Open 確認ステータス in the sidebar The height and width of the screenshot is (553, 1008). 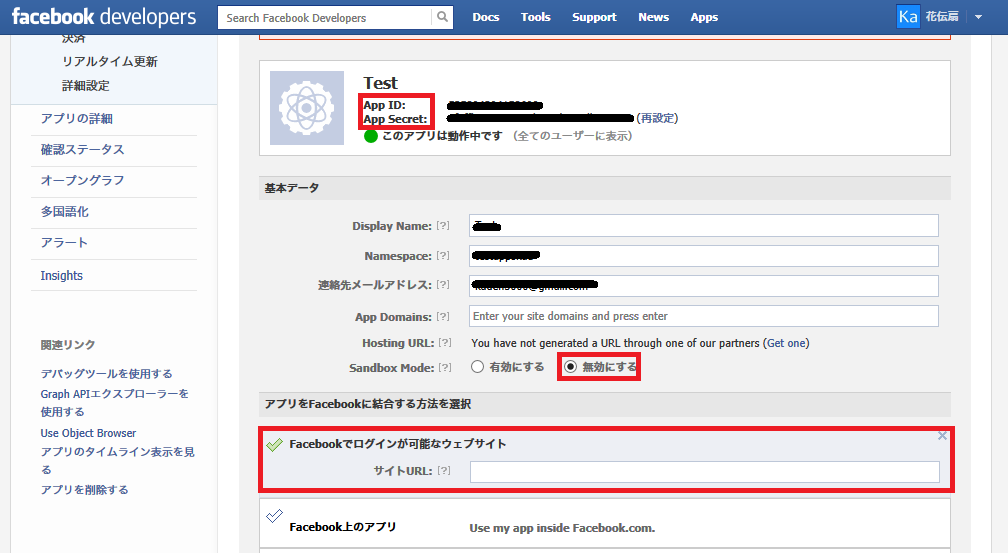point(82,150)
